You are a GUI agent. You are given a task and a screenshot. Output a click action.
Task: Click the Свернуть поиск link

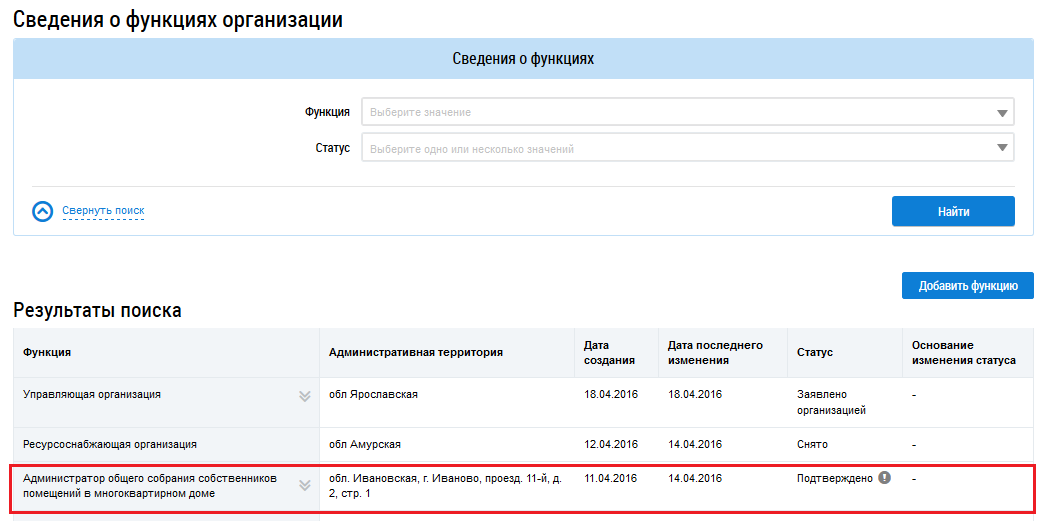pyautogui.click(x=103, y=211)
